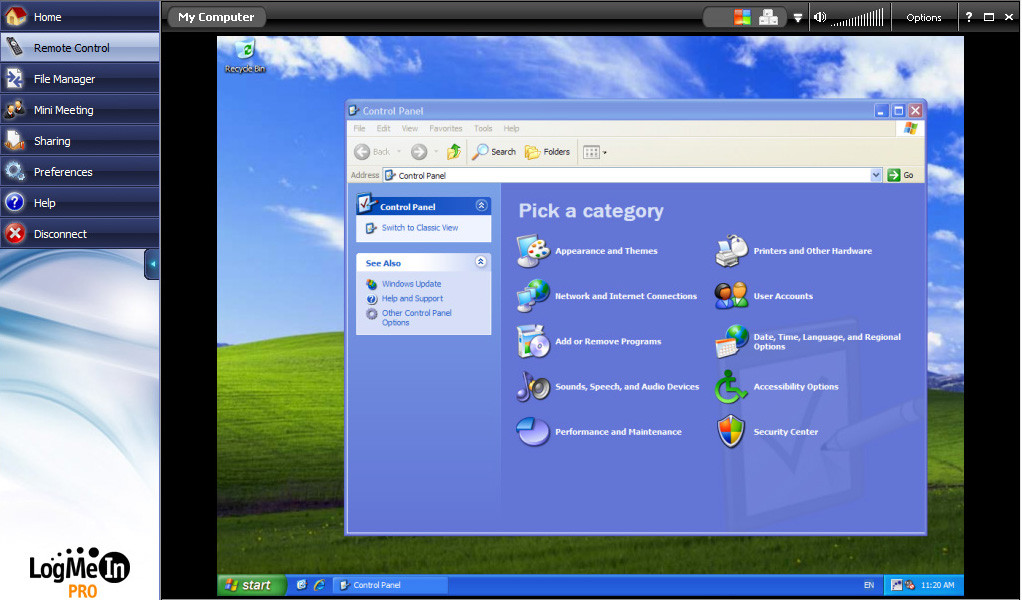Click the Add or Remove Programs disc icon
The image size is (1022, 600).
[533, 341]
